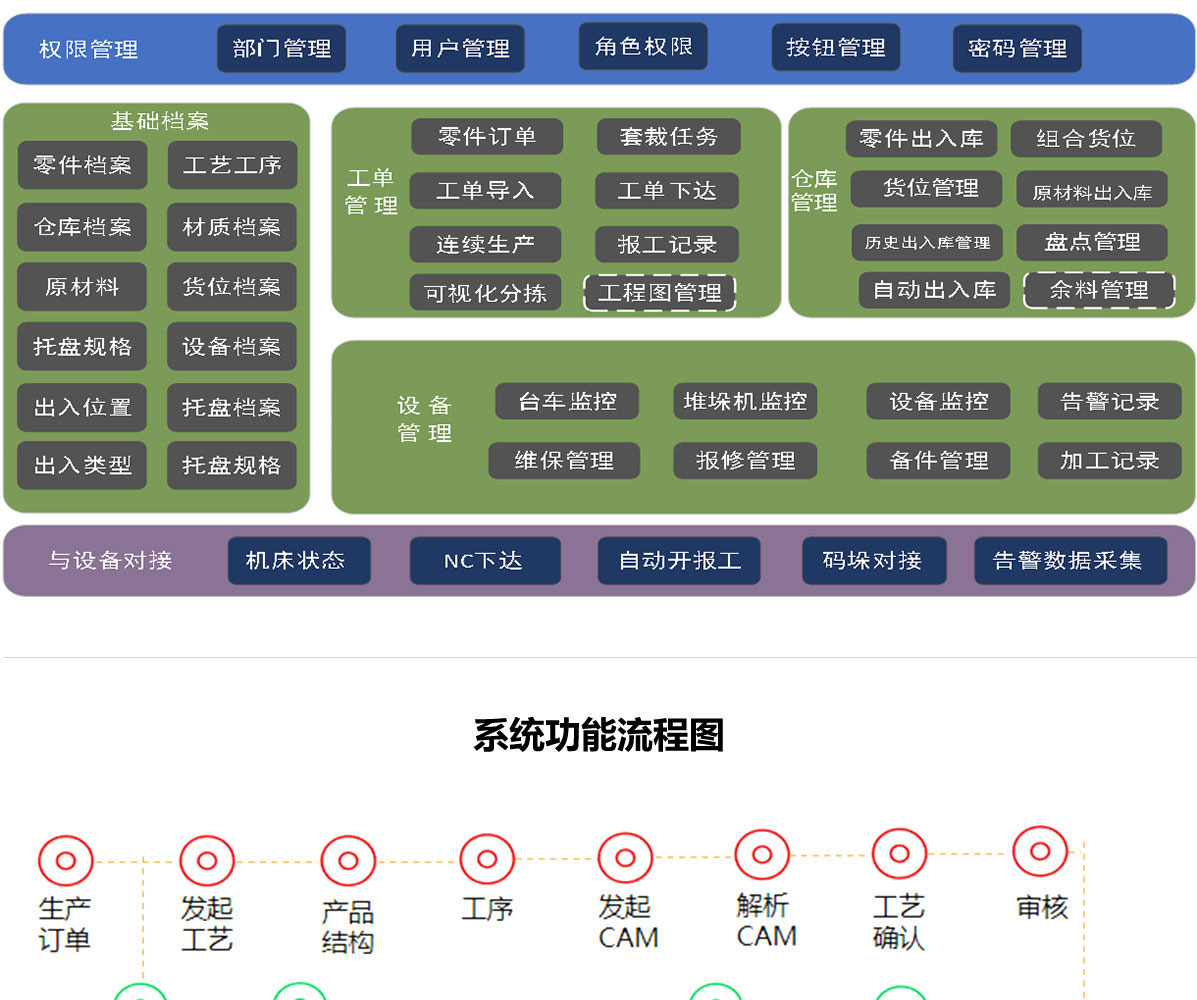Select the dashed 余料管理 box
The height and width of the screenshot is (1000, 1197).
1099,290
